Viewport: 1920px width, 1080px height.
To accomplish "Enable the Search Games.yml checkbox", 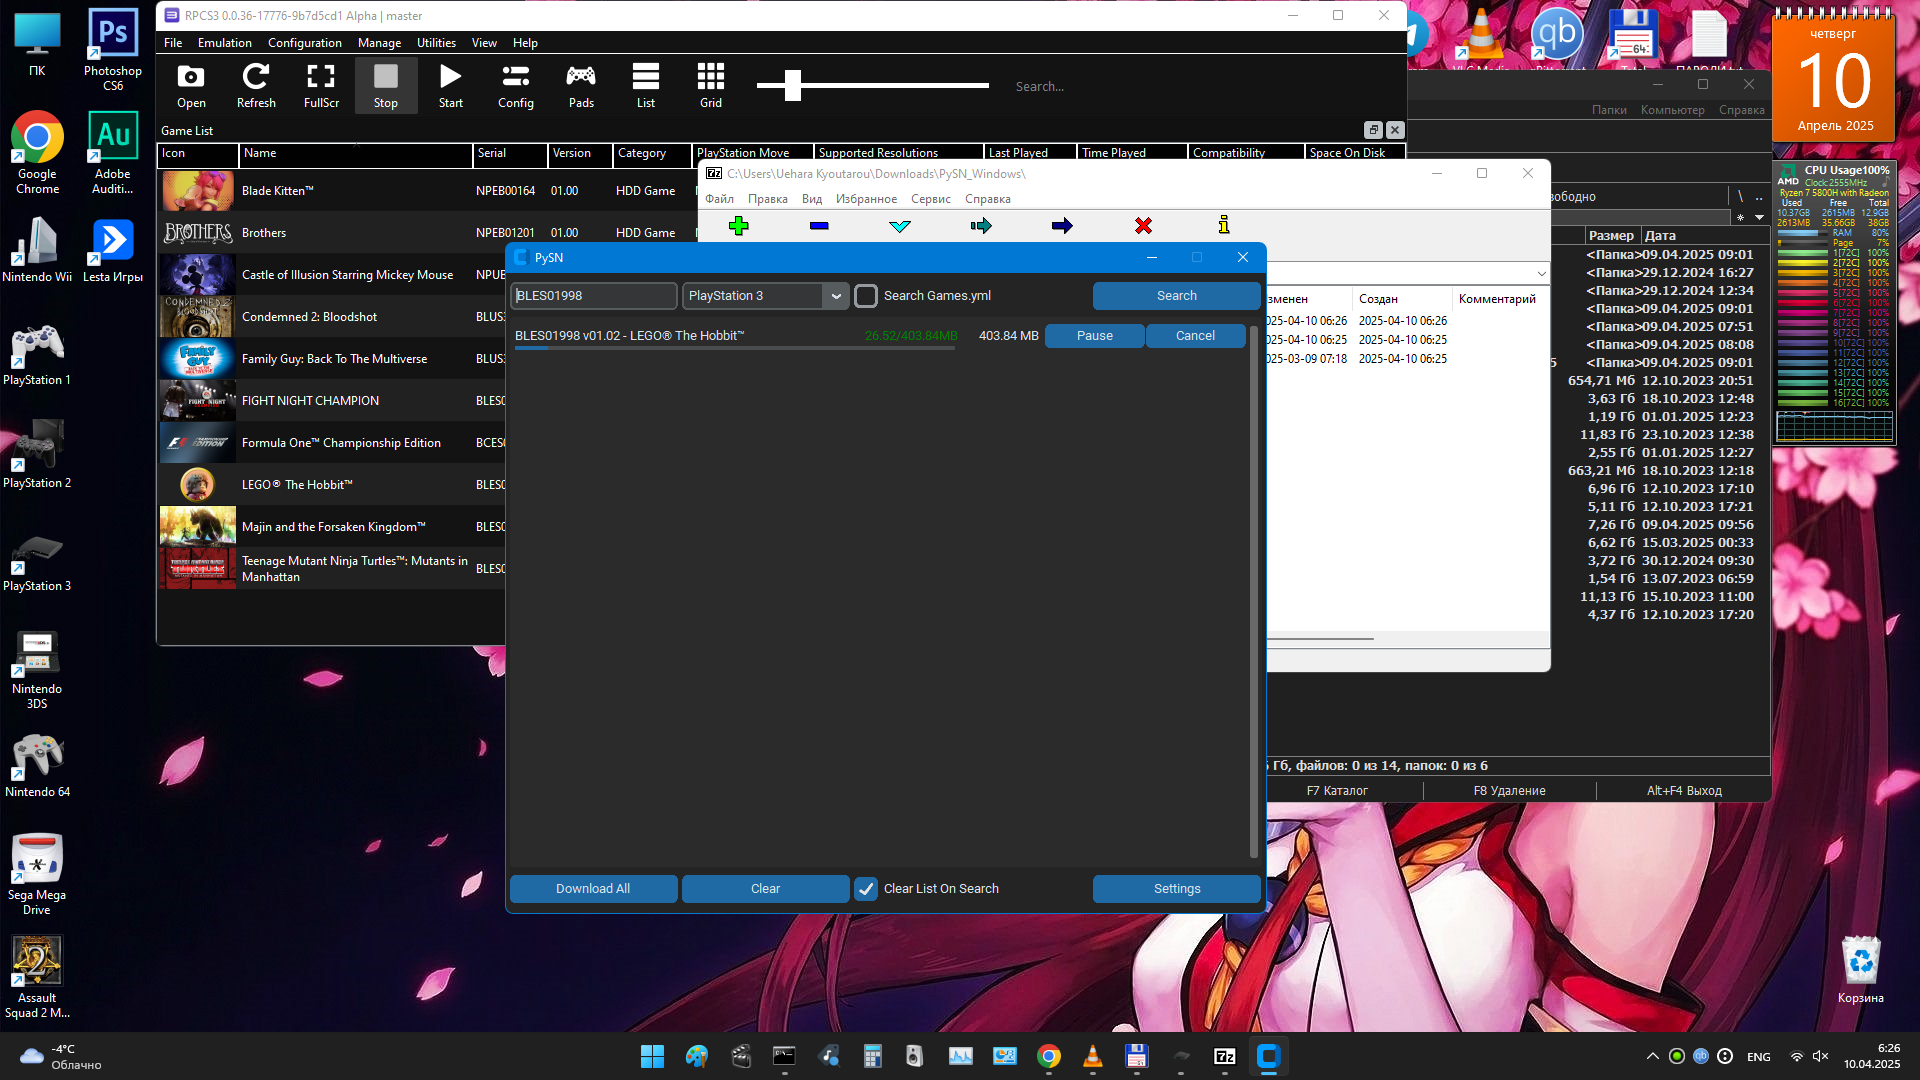I will 866,296.
